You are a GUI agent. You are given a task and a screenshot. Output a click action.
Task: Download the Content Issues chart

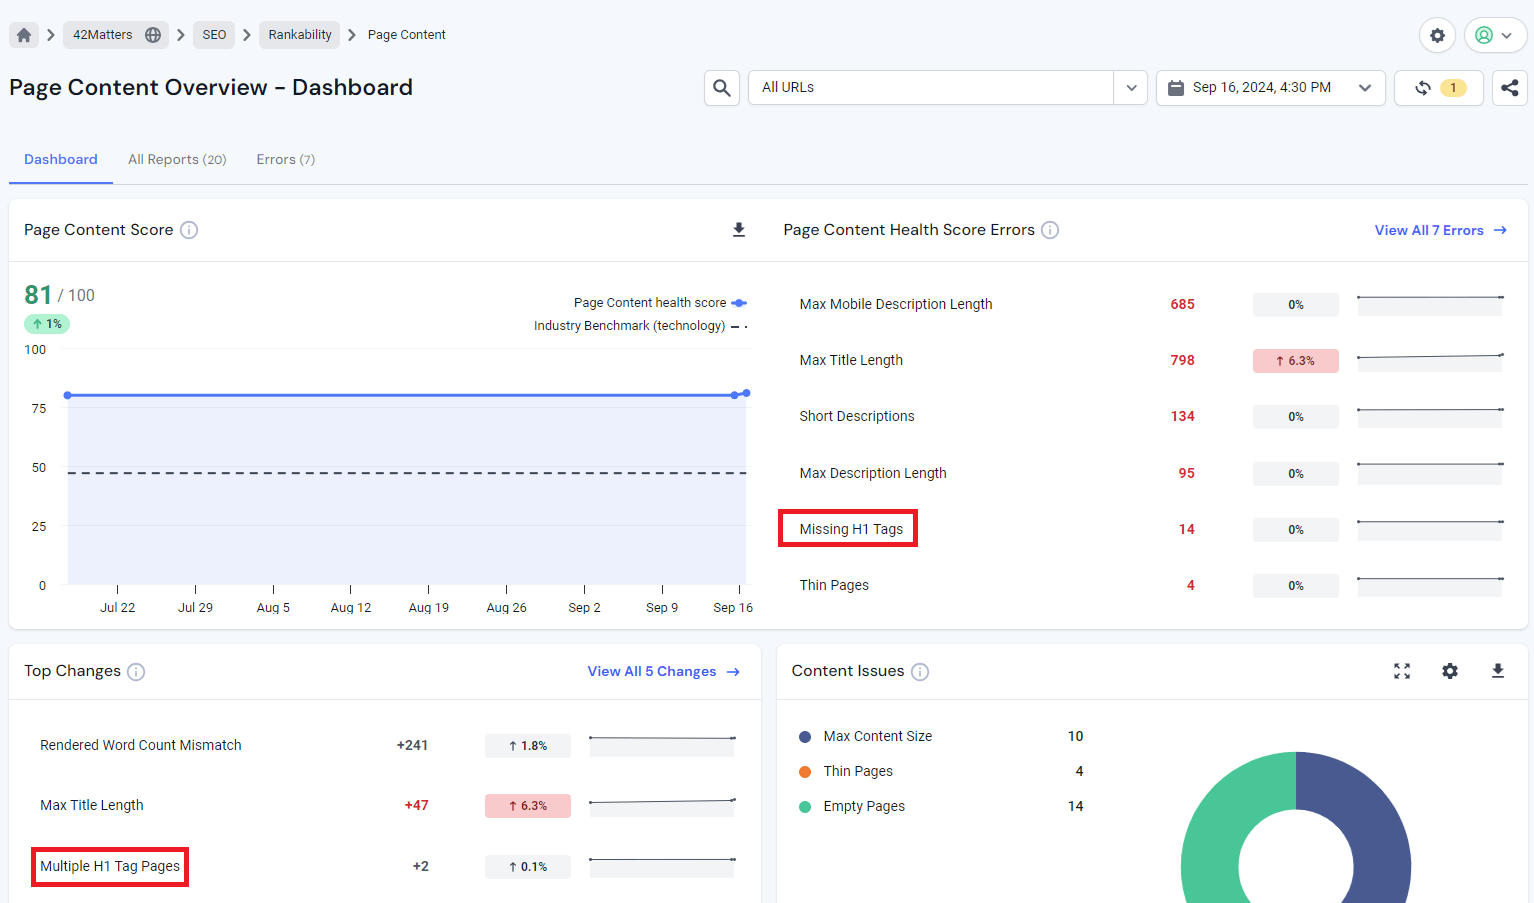(x=1498, y=671)
